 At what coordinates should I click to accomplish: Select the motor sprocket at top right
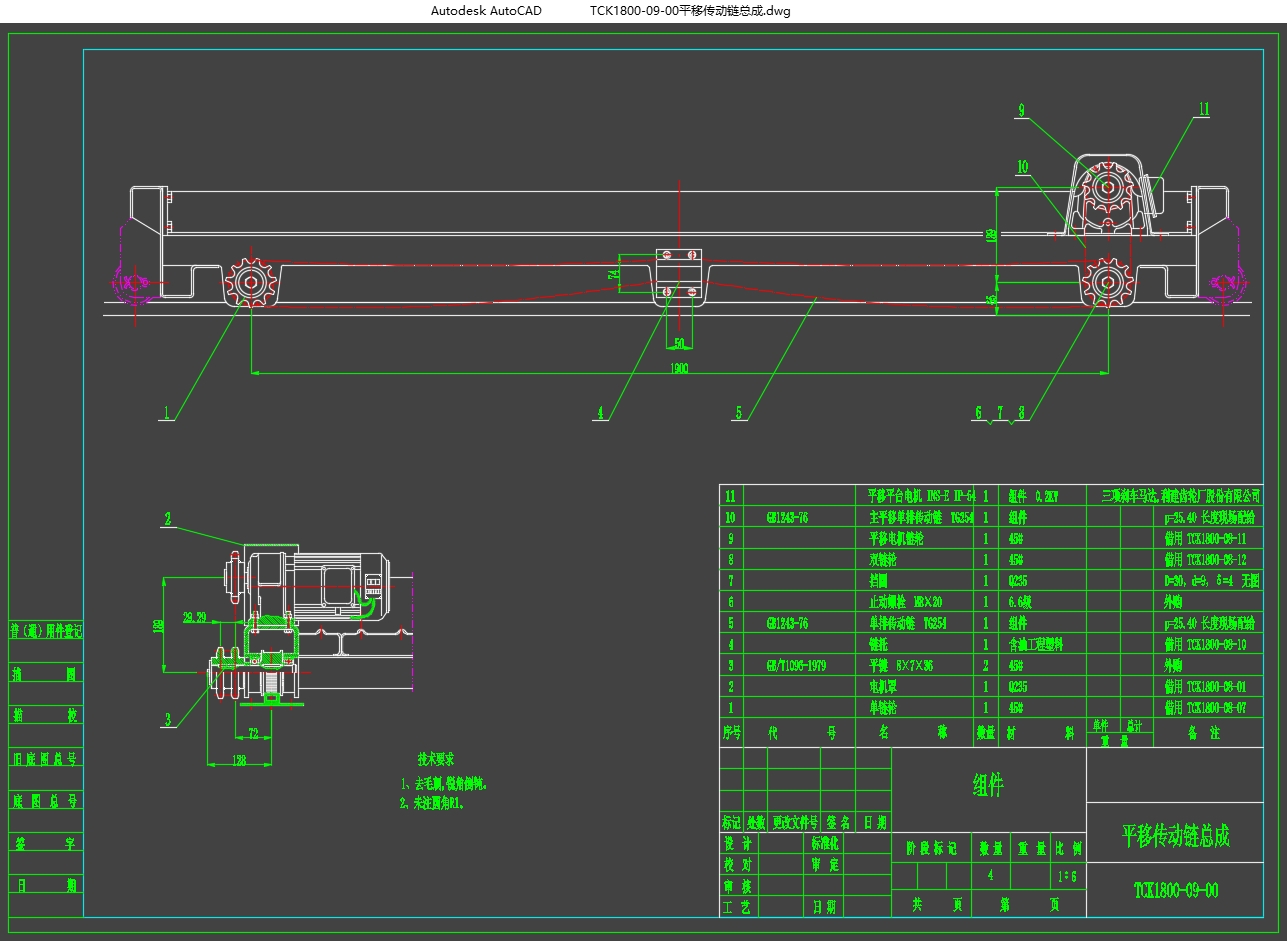tap(1107, 188)
